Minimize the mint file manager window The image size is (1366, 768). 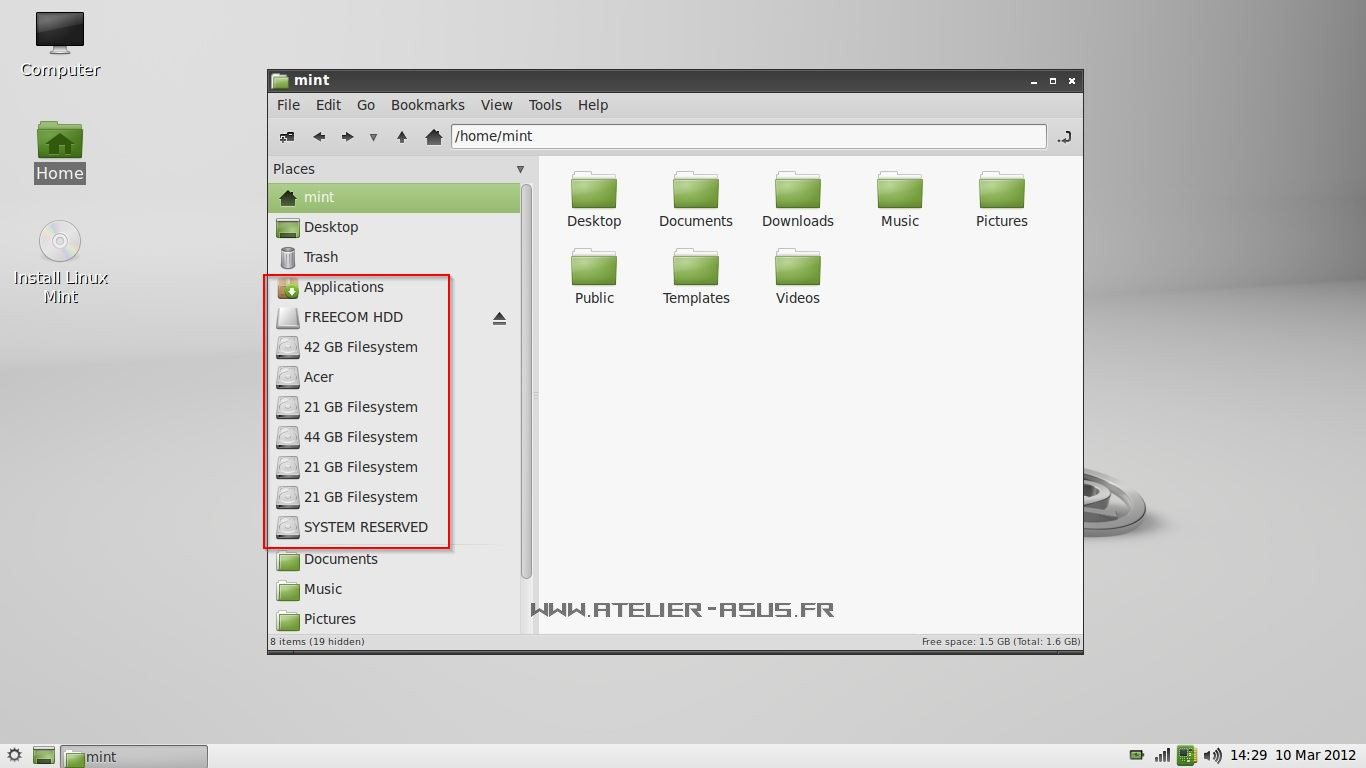[1035, 81]
